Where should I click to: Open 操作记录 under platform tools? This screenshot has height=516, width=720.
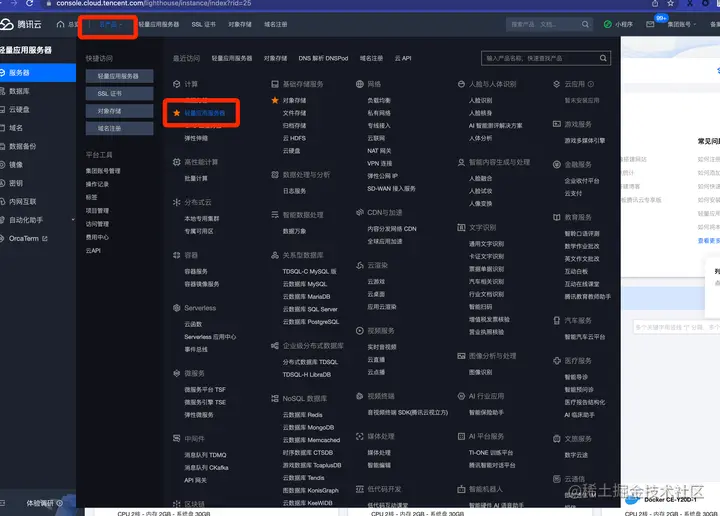(97, 184)
